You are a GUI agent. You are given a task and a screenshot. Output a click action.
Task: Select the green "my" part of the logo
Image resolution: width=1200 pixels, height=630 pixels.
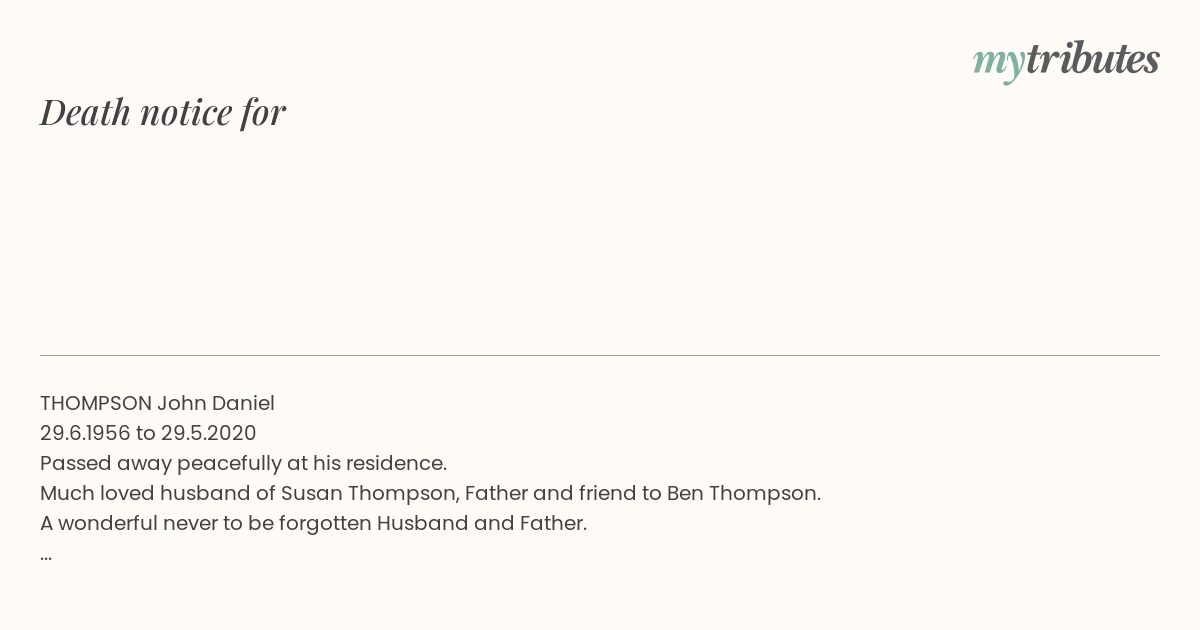click(999, 63)
